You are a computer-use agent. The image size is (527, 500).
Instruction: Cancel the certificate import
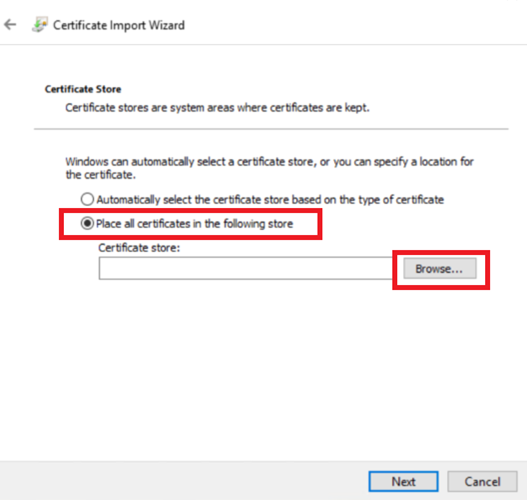(482, 482)
